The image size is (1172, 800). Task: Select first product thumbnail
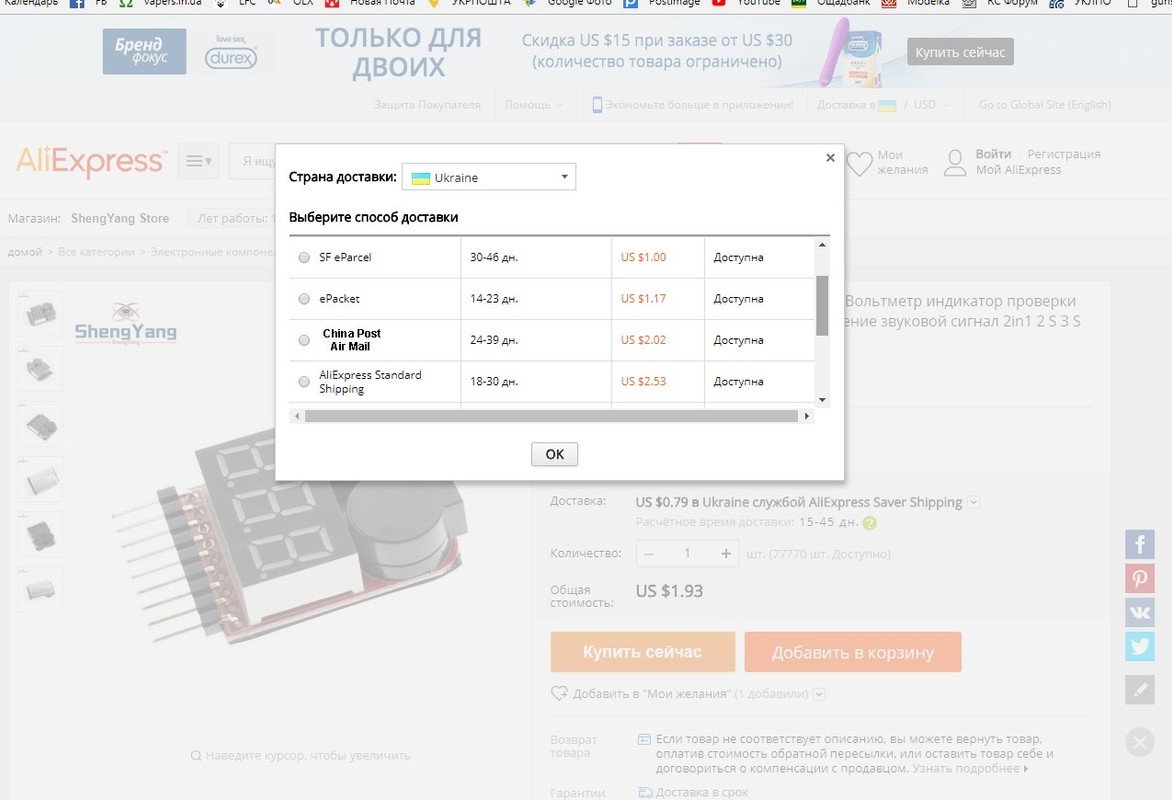(x=40, y=313)
